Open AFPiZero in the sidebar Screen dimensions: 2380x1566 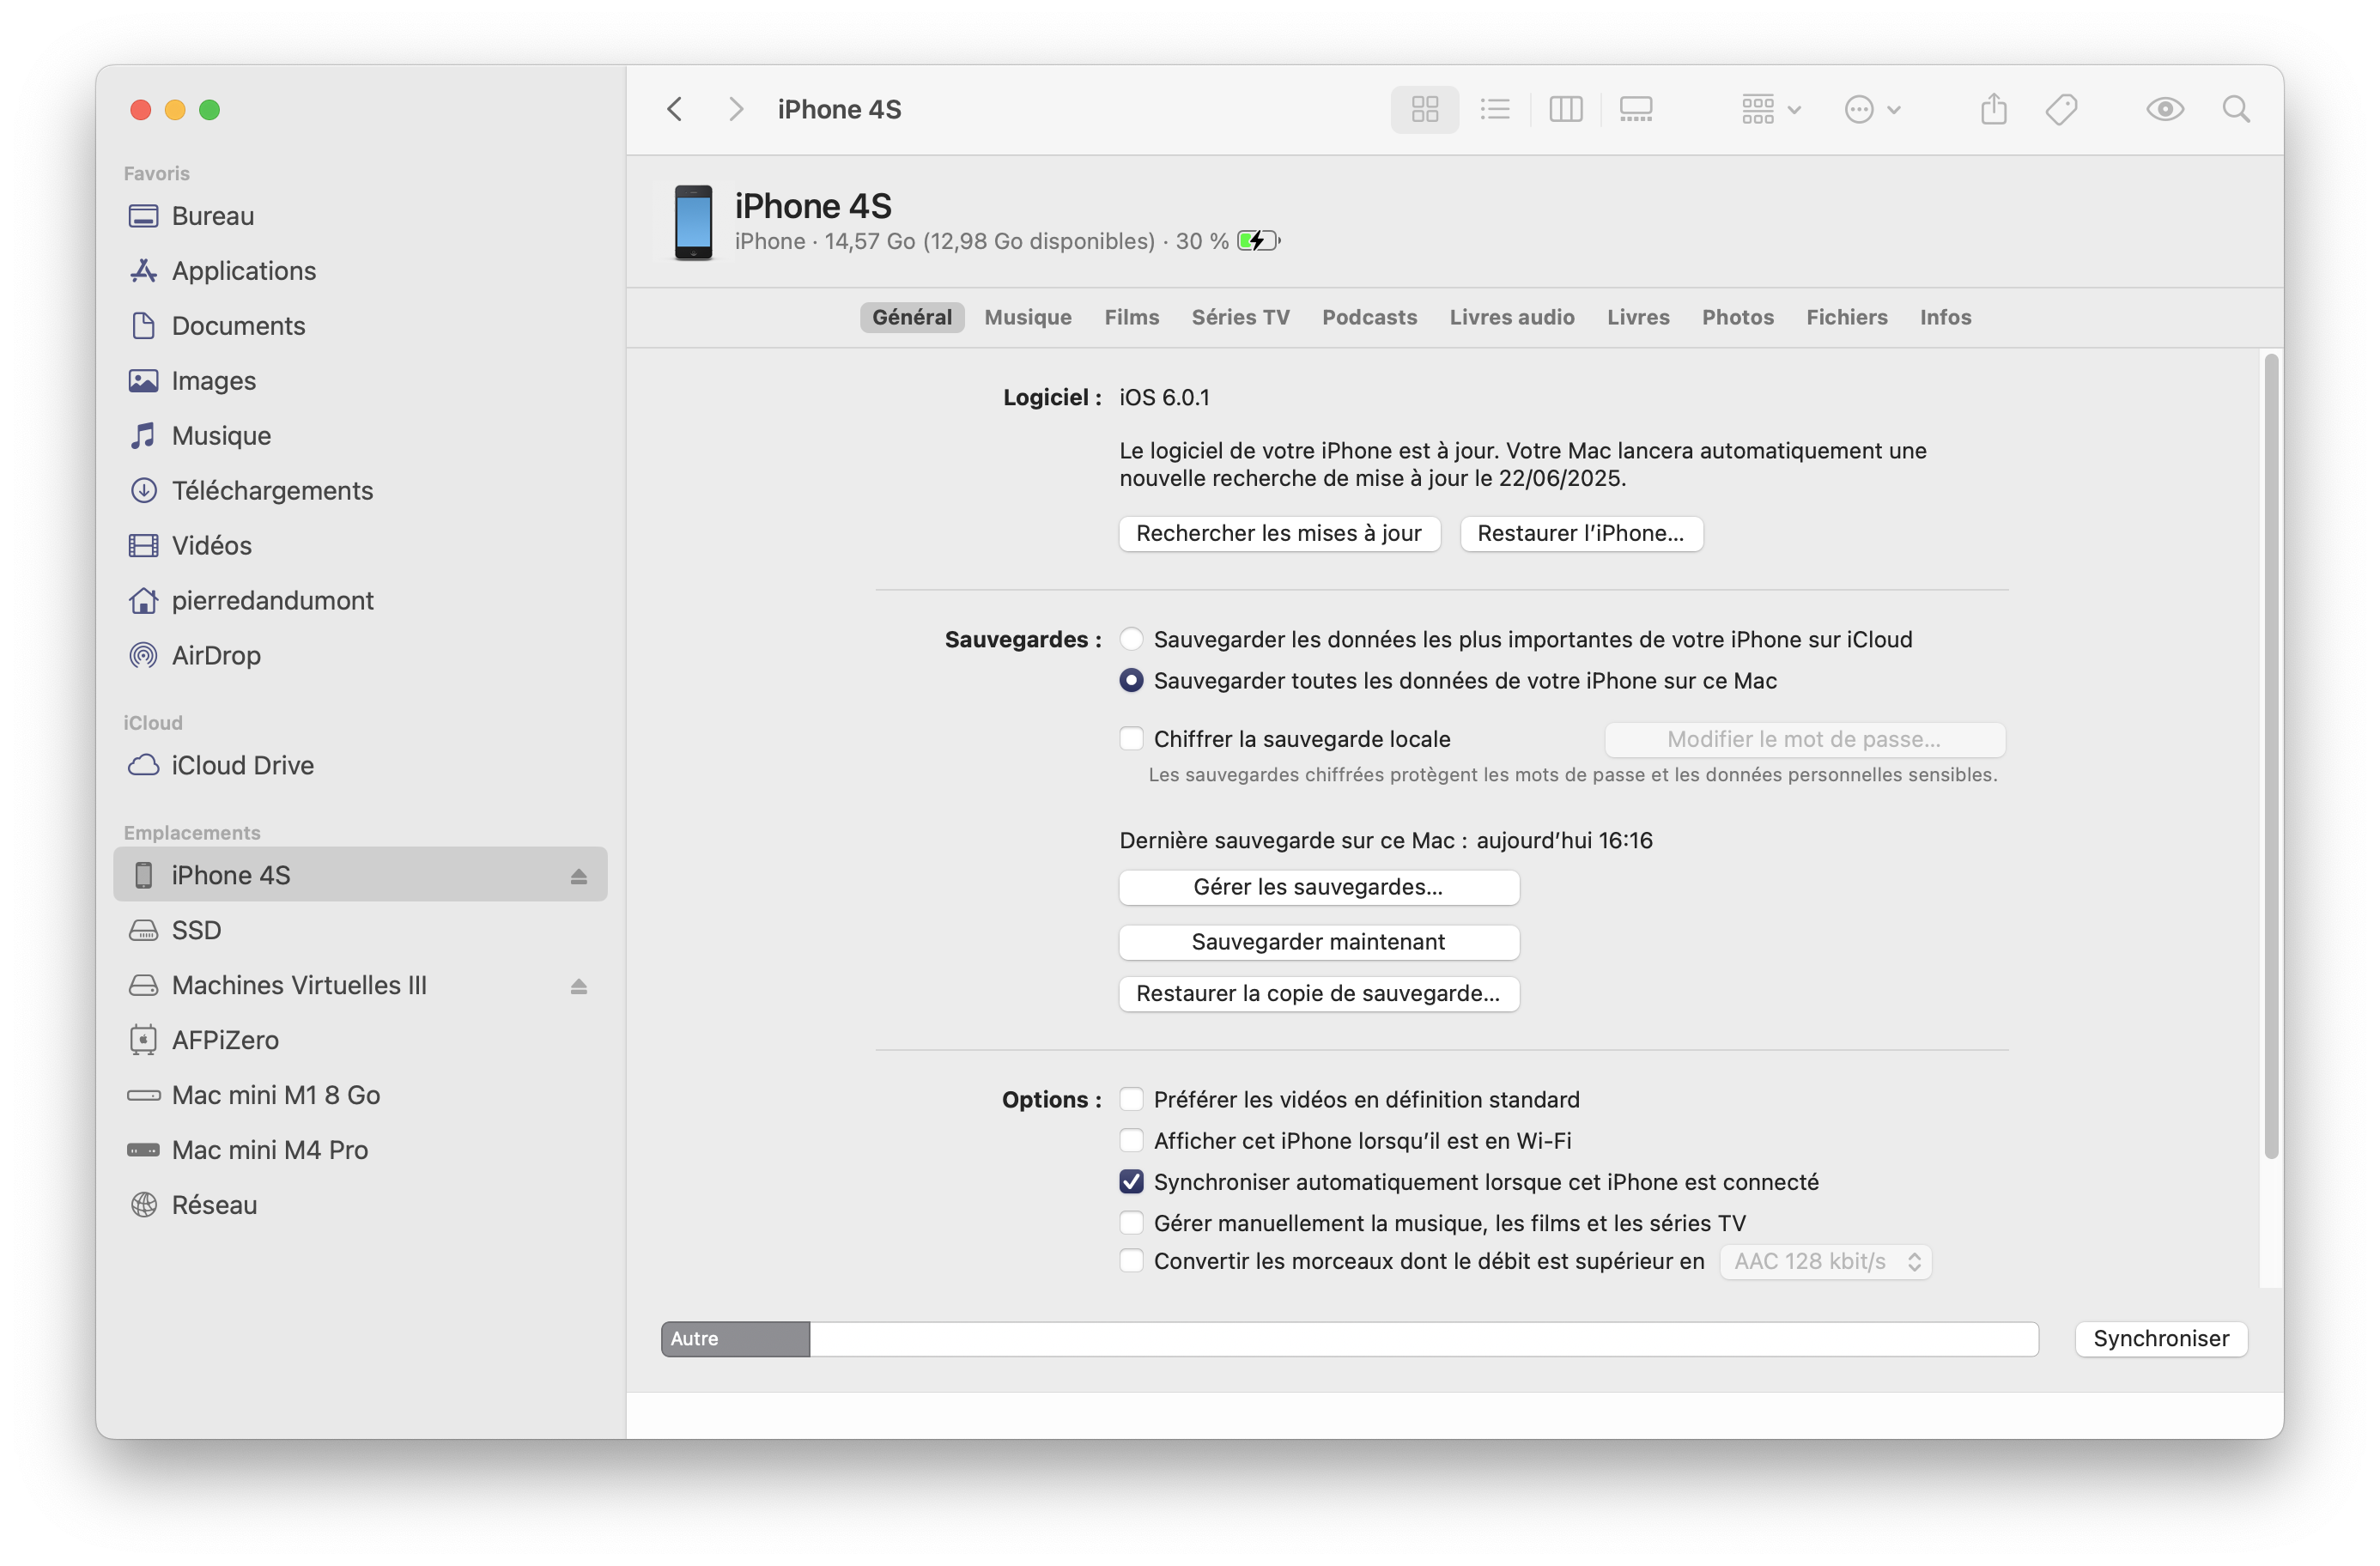click(x=360, y=1040)
